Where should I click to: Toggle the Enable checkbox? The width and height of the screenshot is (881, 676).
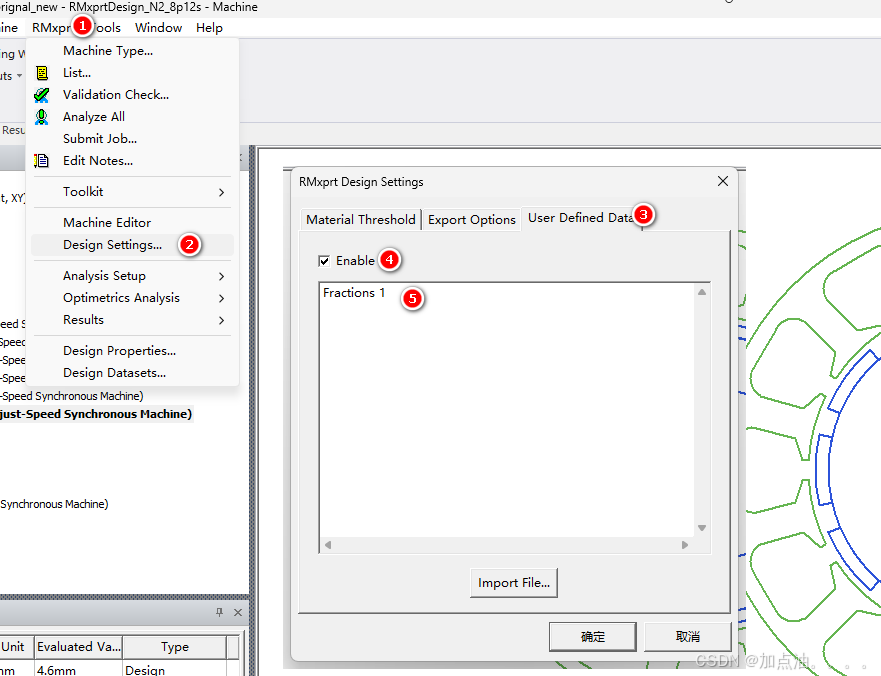(324, 261)
